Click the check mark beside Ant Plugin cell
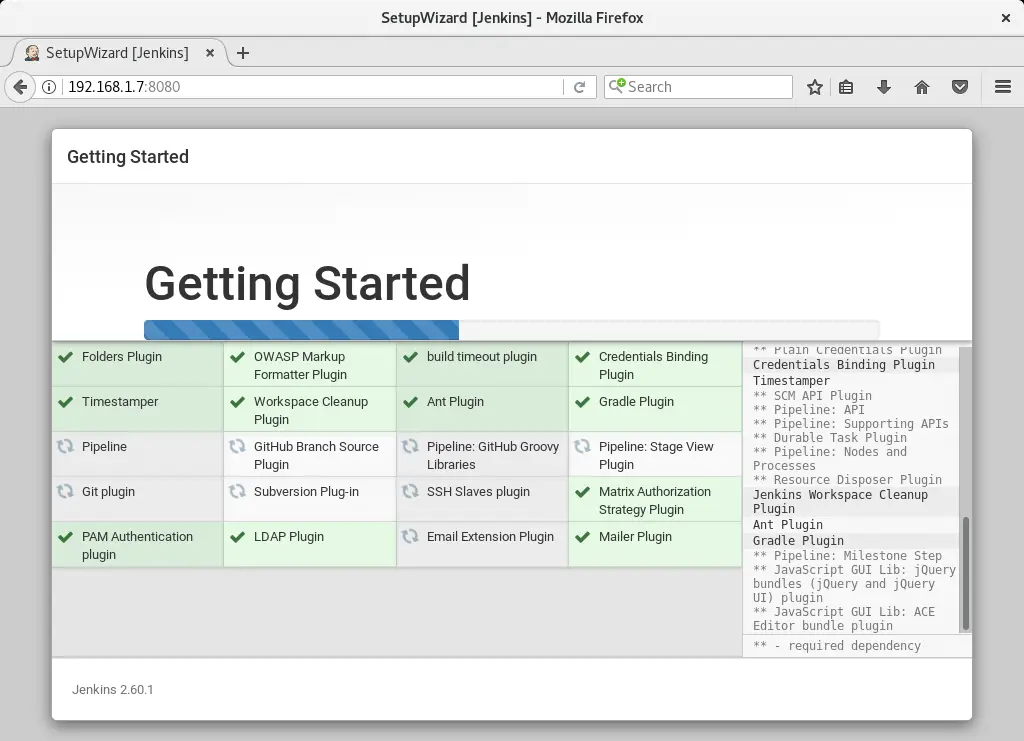Screen dimensions: 1024x741 point(410,402)
